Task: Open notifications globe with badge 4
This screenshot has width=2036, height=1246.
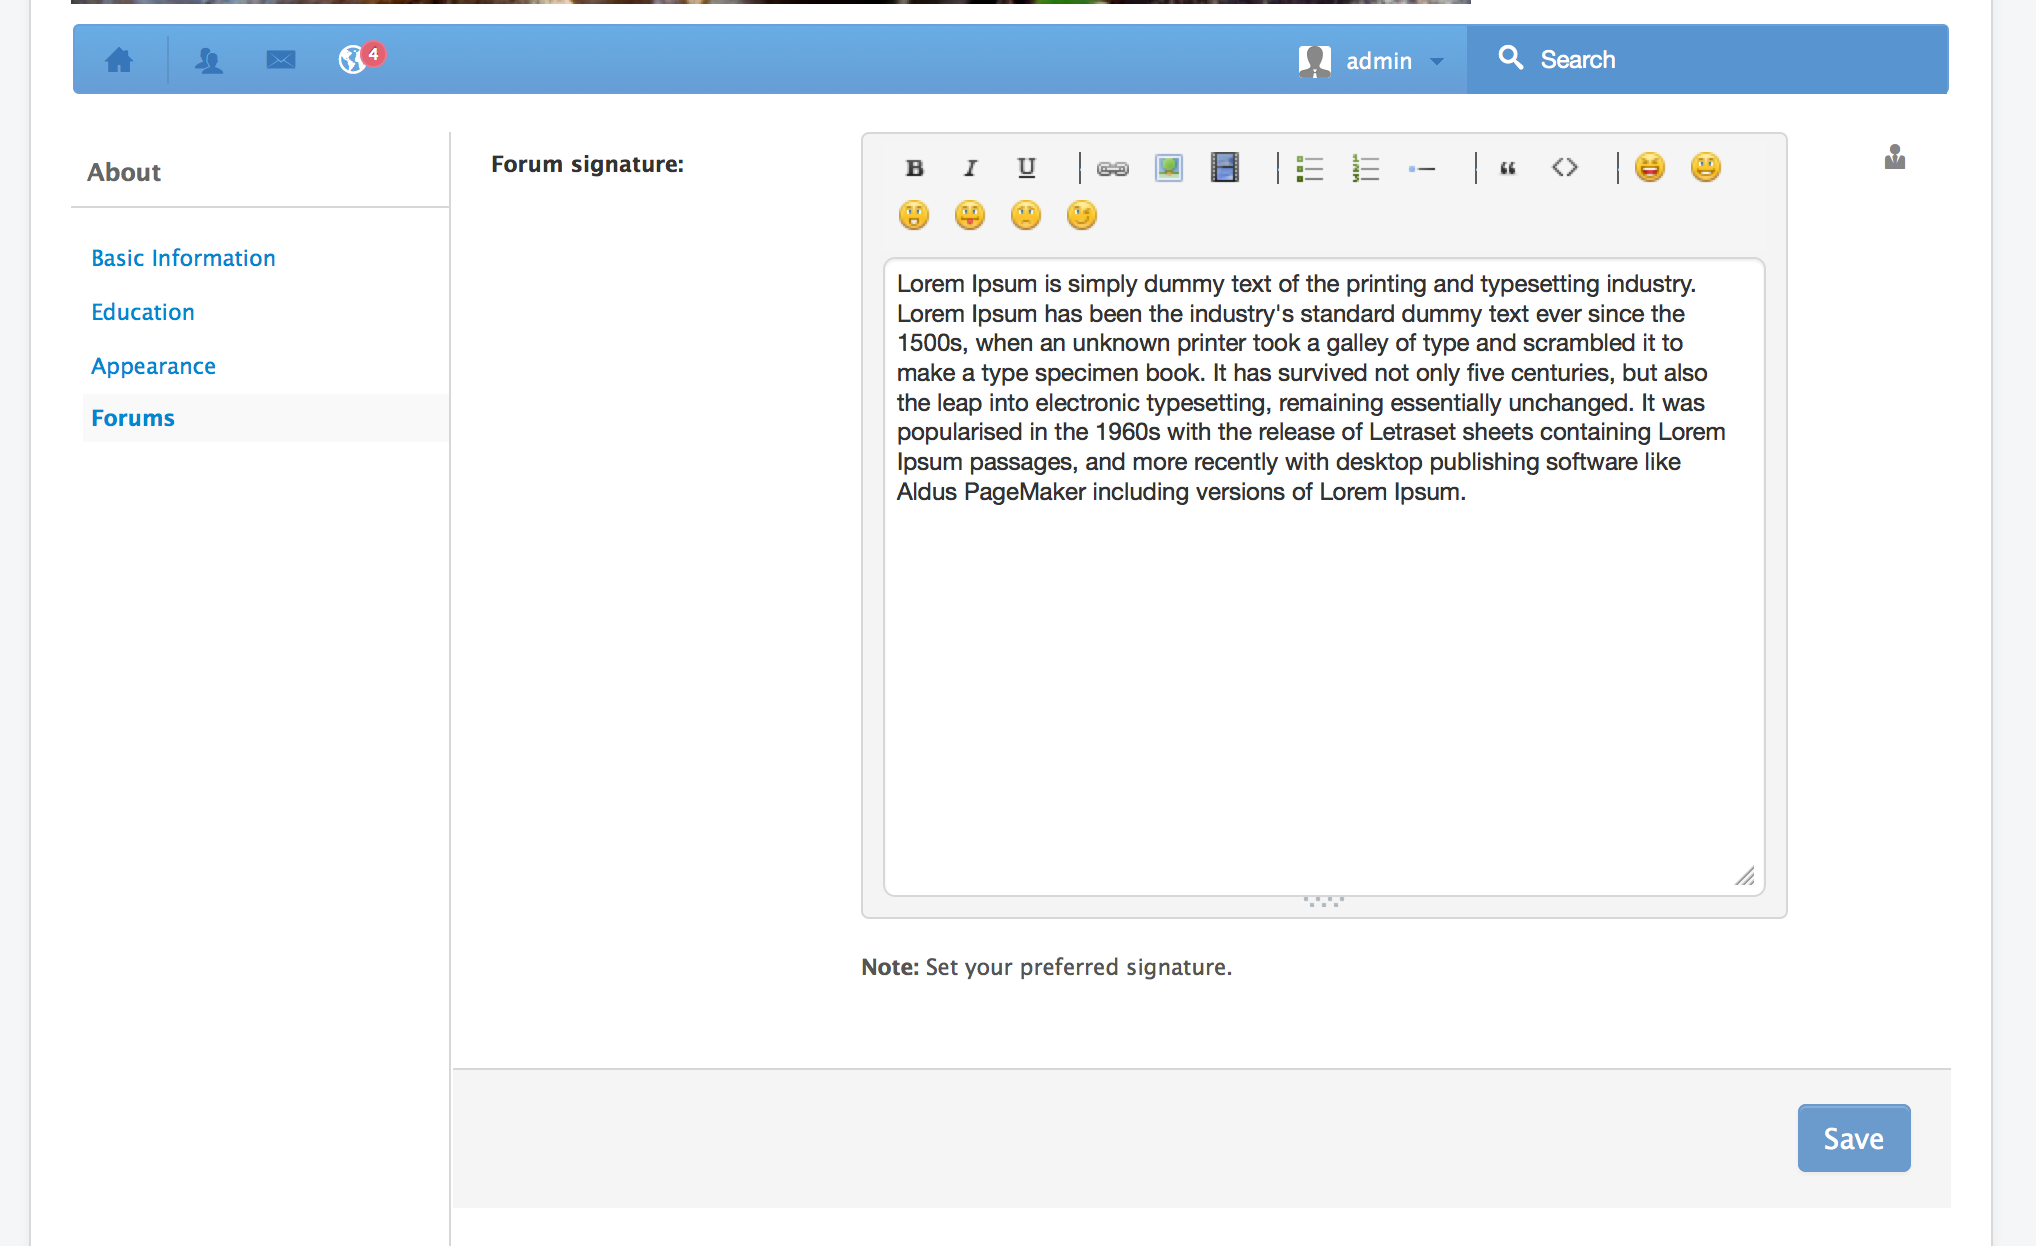Action: coord(353,60)
